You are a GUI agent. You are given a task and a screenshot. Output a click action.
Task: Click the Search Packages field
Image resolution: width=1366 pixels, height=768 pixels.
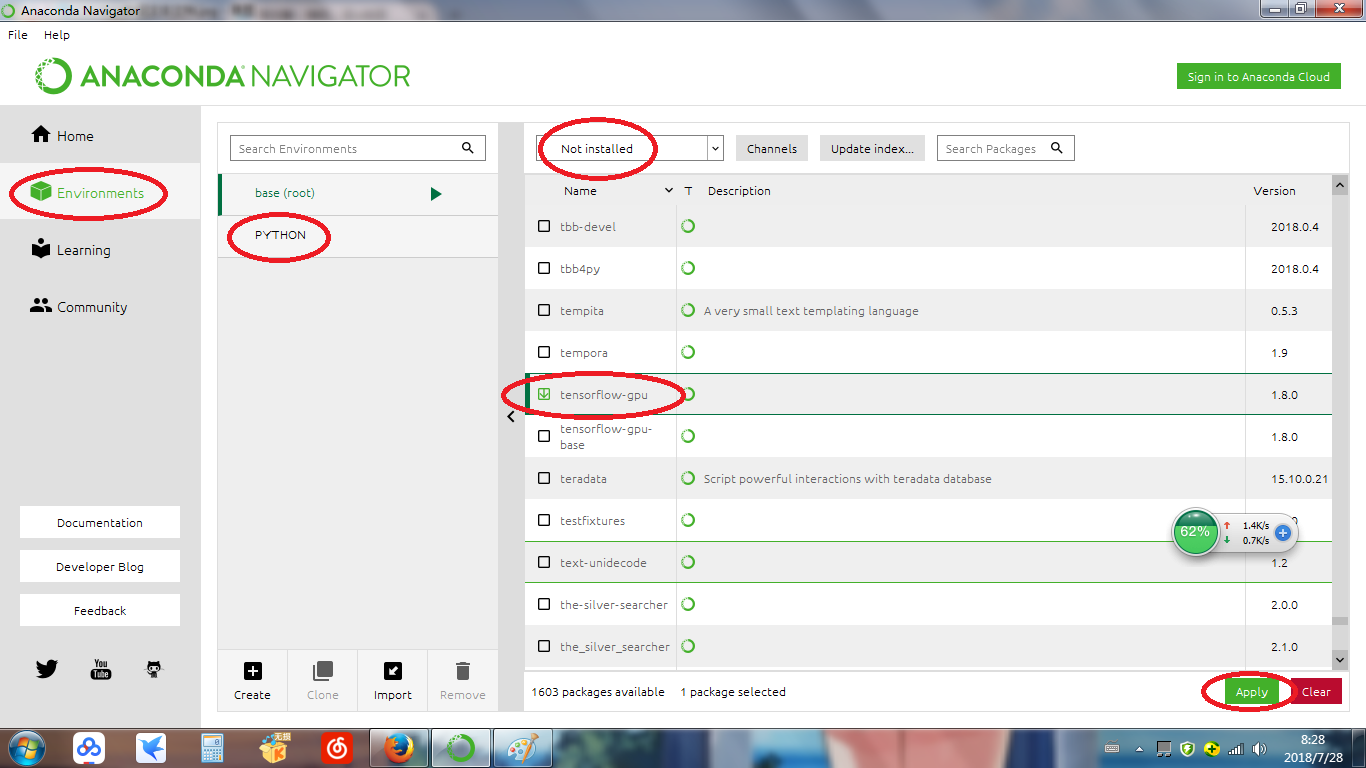pyautogui.click(x=1006, y=149)
